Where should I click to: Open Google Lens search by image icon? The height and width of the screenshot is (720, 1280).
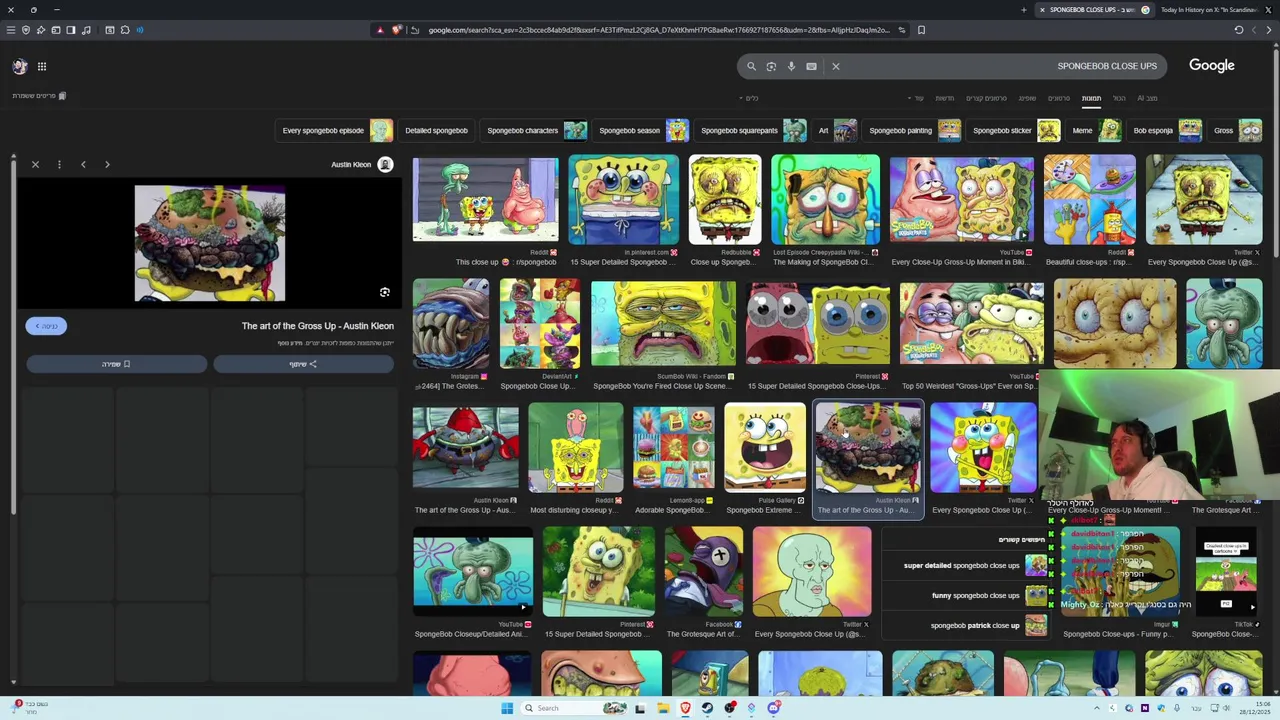coord(771,66)
